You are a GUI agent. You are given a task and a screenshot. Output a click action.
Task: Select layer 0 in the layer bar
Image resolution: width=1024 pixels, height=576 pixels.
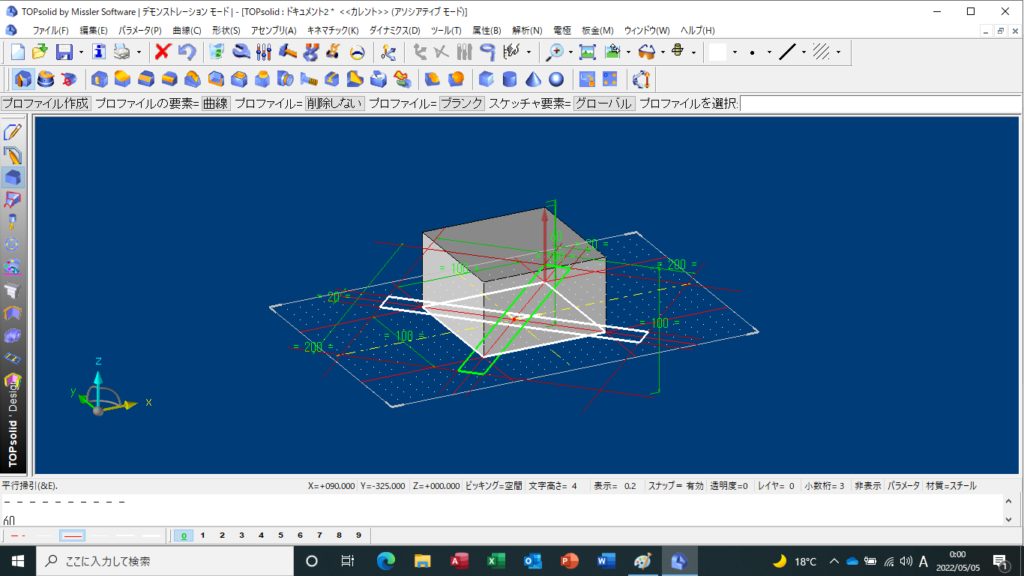[184, 536]
